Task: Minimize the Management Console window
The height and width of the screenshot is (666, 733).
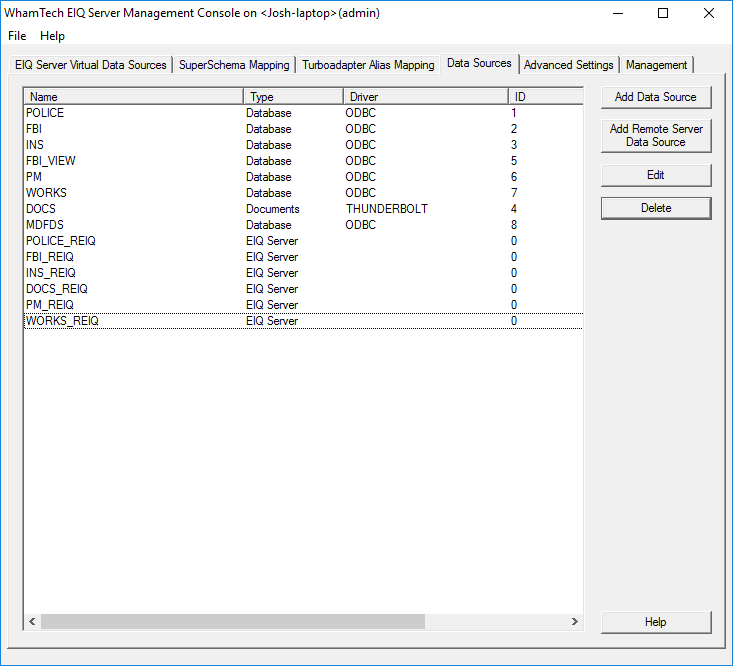Action: [618, 13]
